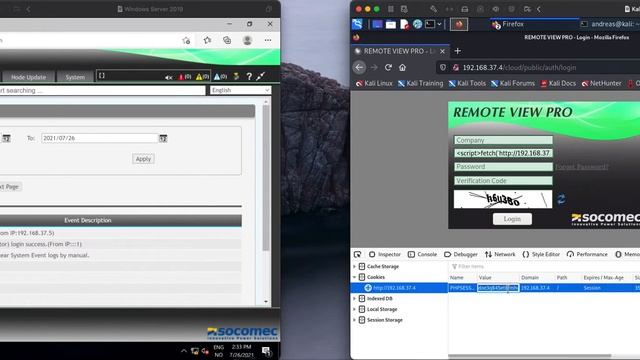Show hidden icons in Windows tray
The image size is (640, 360).
point(184,351)
